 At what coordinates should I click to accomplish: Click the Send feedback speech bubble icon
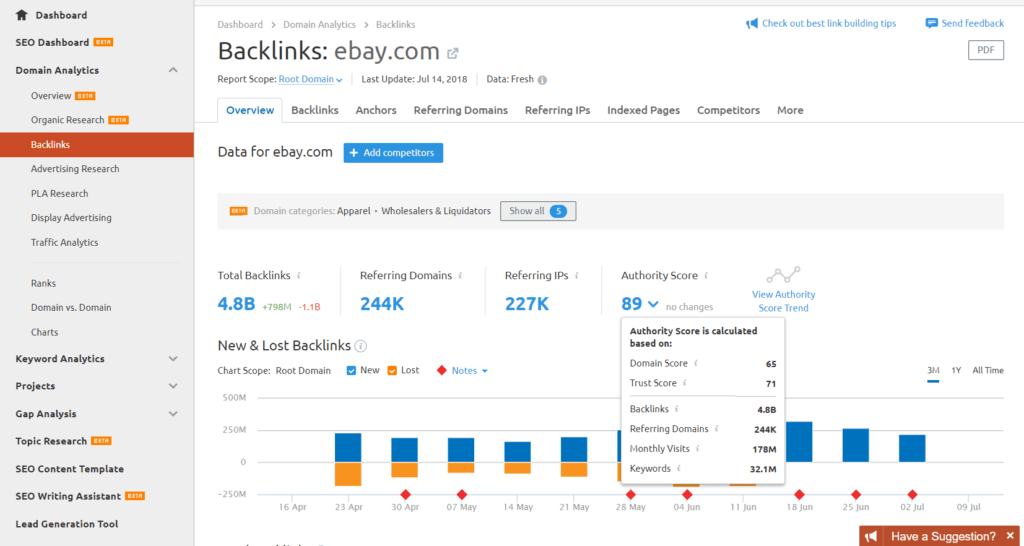point(932,24)
